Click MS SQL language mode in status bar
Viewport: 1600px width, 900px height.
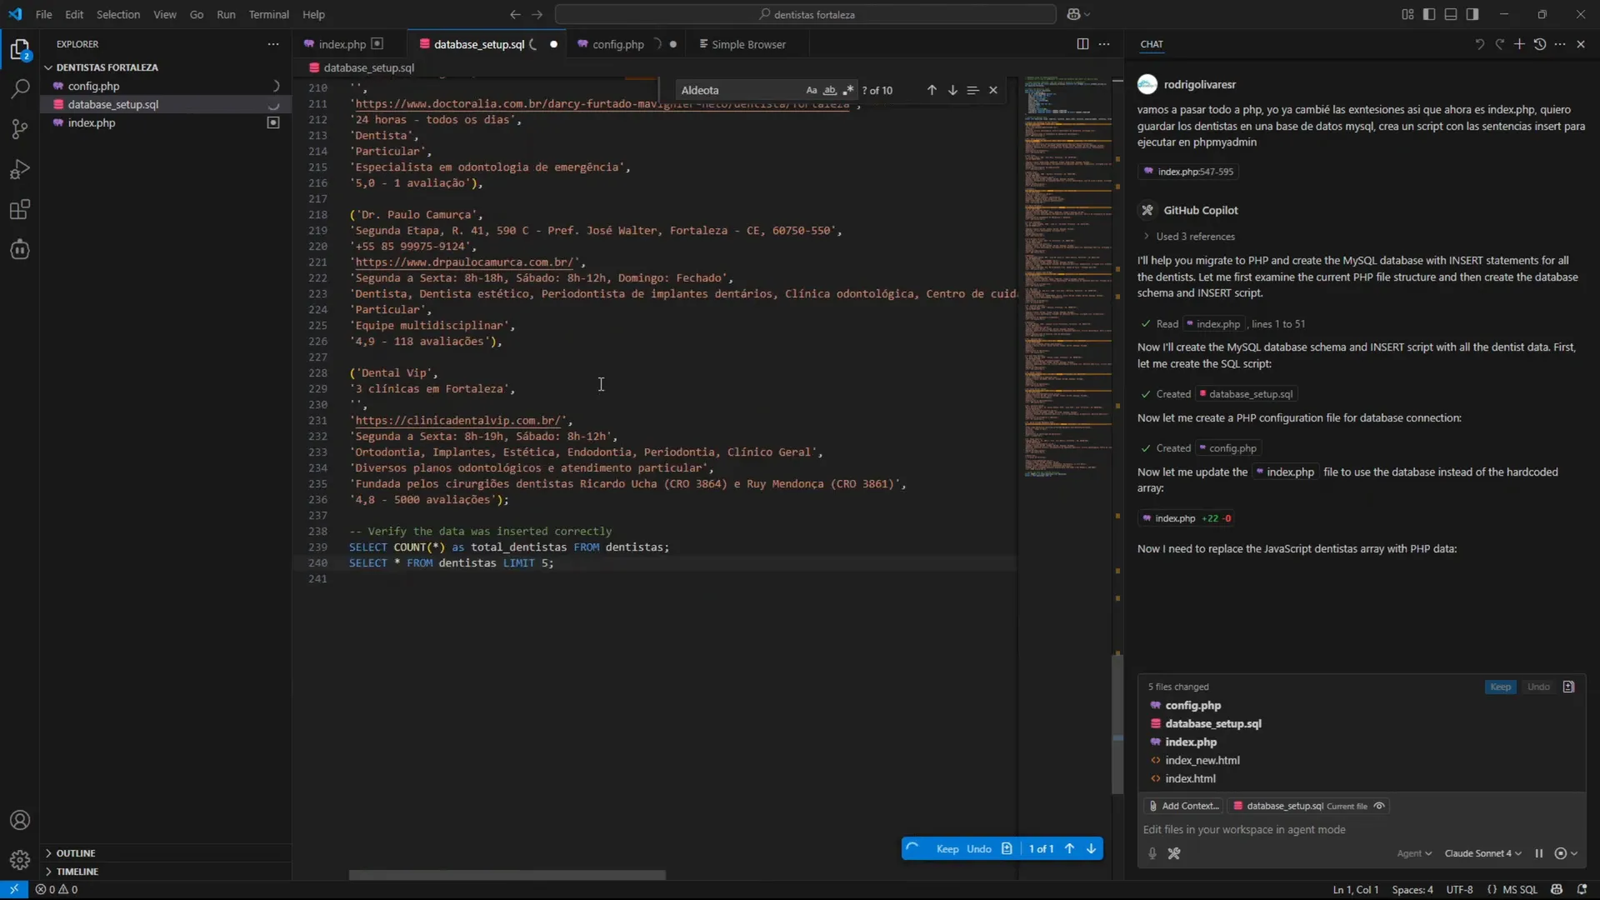(x=1521, y=889)
